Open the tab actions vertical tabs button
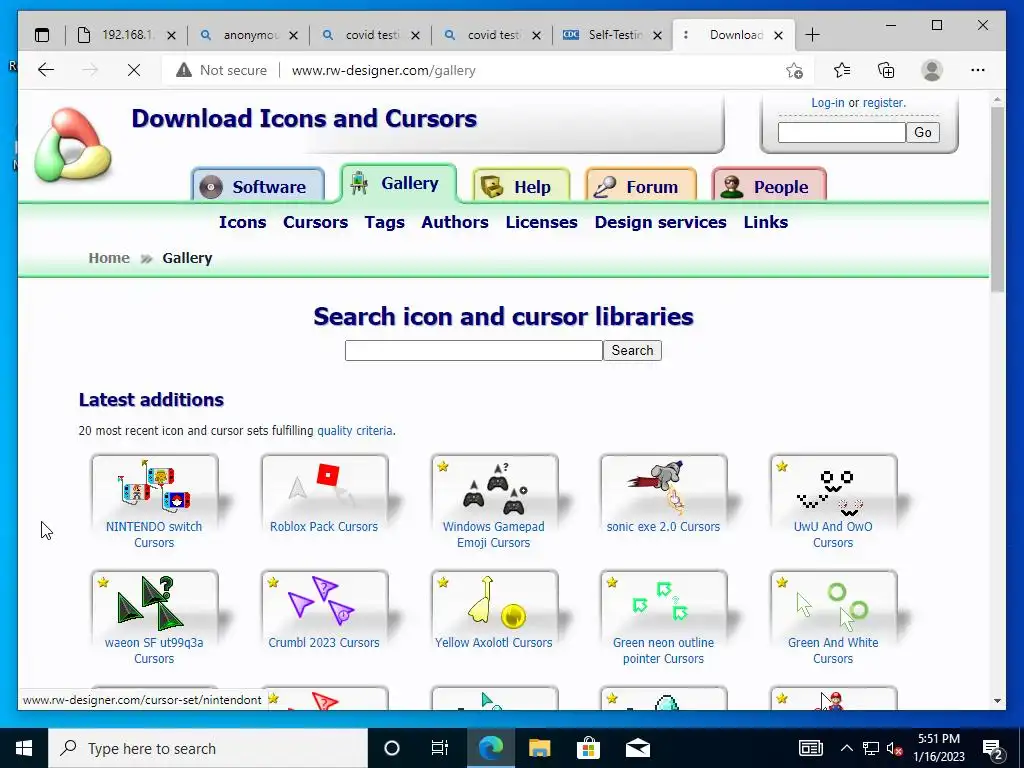Screen dimensions: 1024x768 click(x=42, y=35)
